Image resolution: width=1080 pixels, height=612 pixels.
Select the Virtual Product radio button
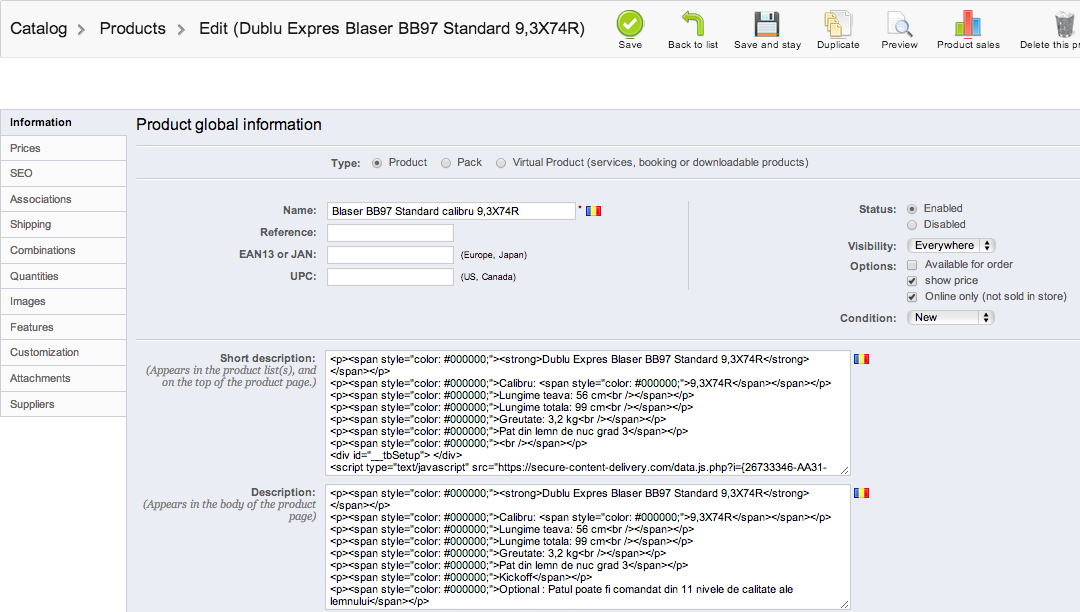pos(501,163)
